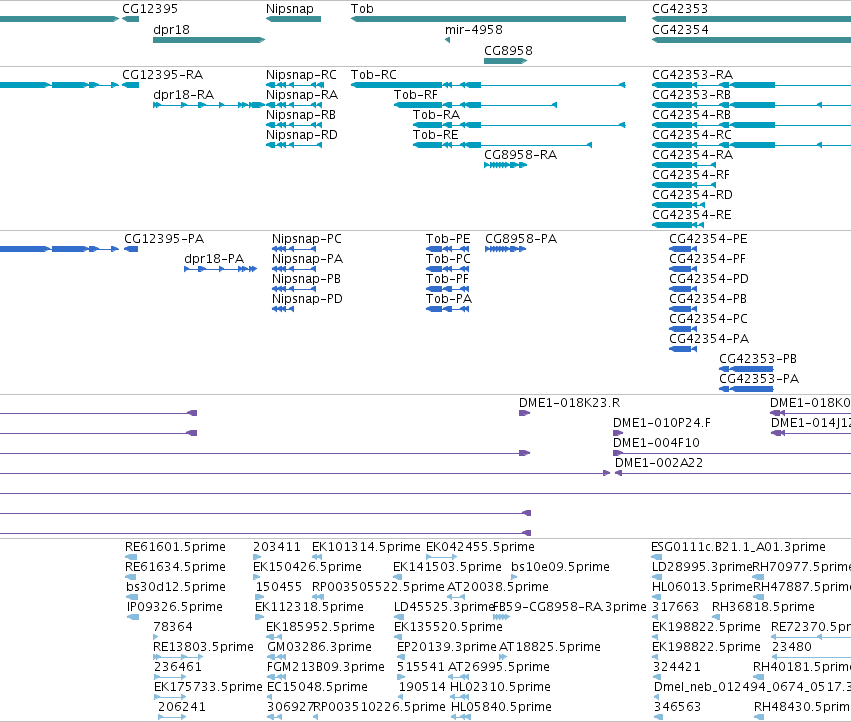Click the mir-4958 feature label

point(474,30)
